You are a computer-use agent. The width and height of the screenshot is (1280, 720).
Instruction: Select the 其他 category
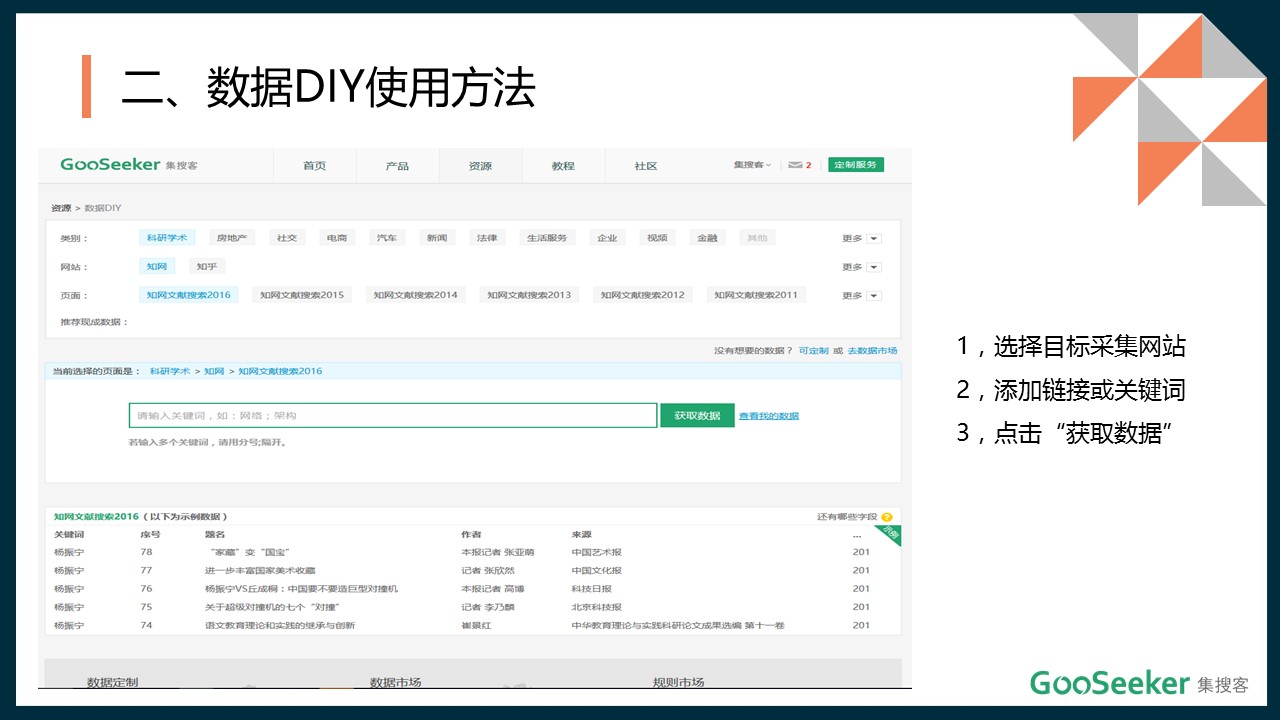point(757,238)
